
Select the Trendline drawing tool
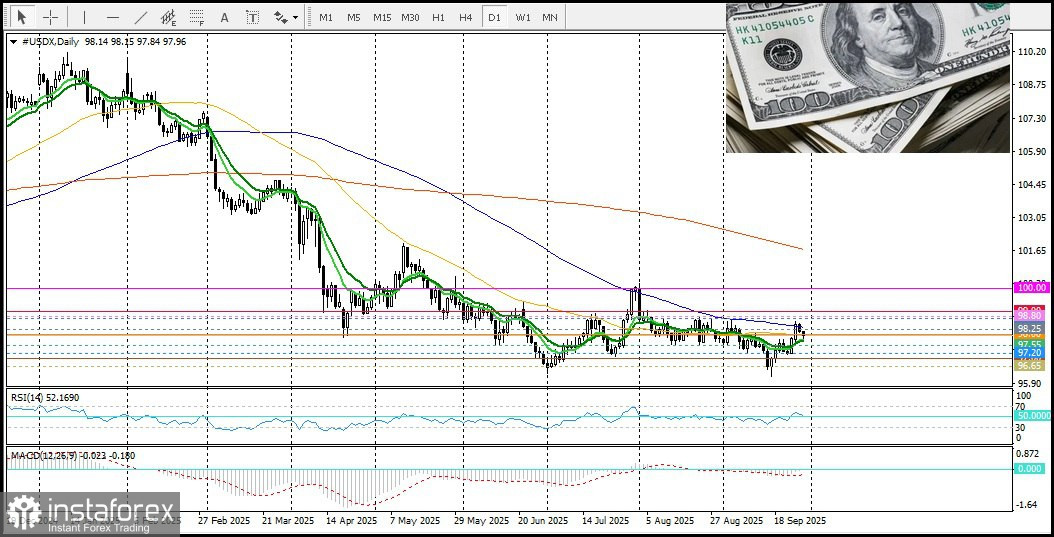click(140, 17)
